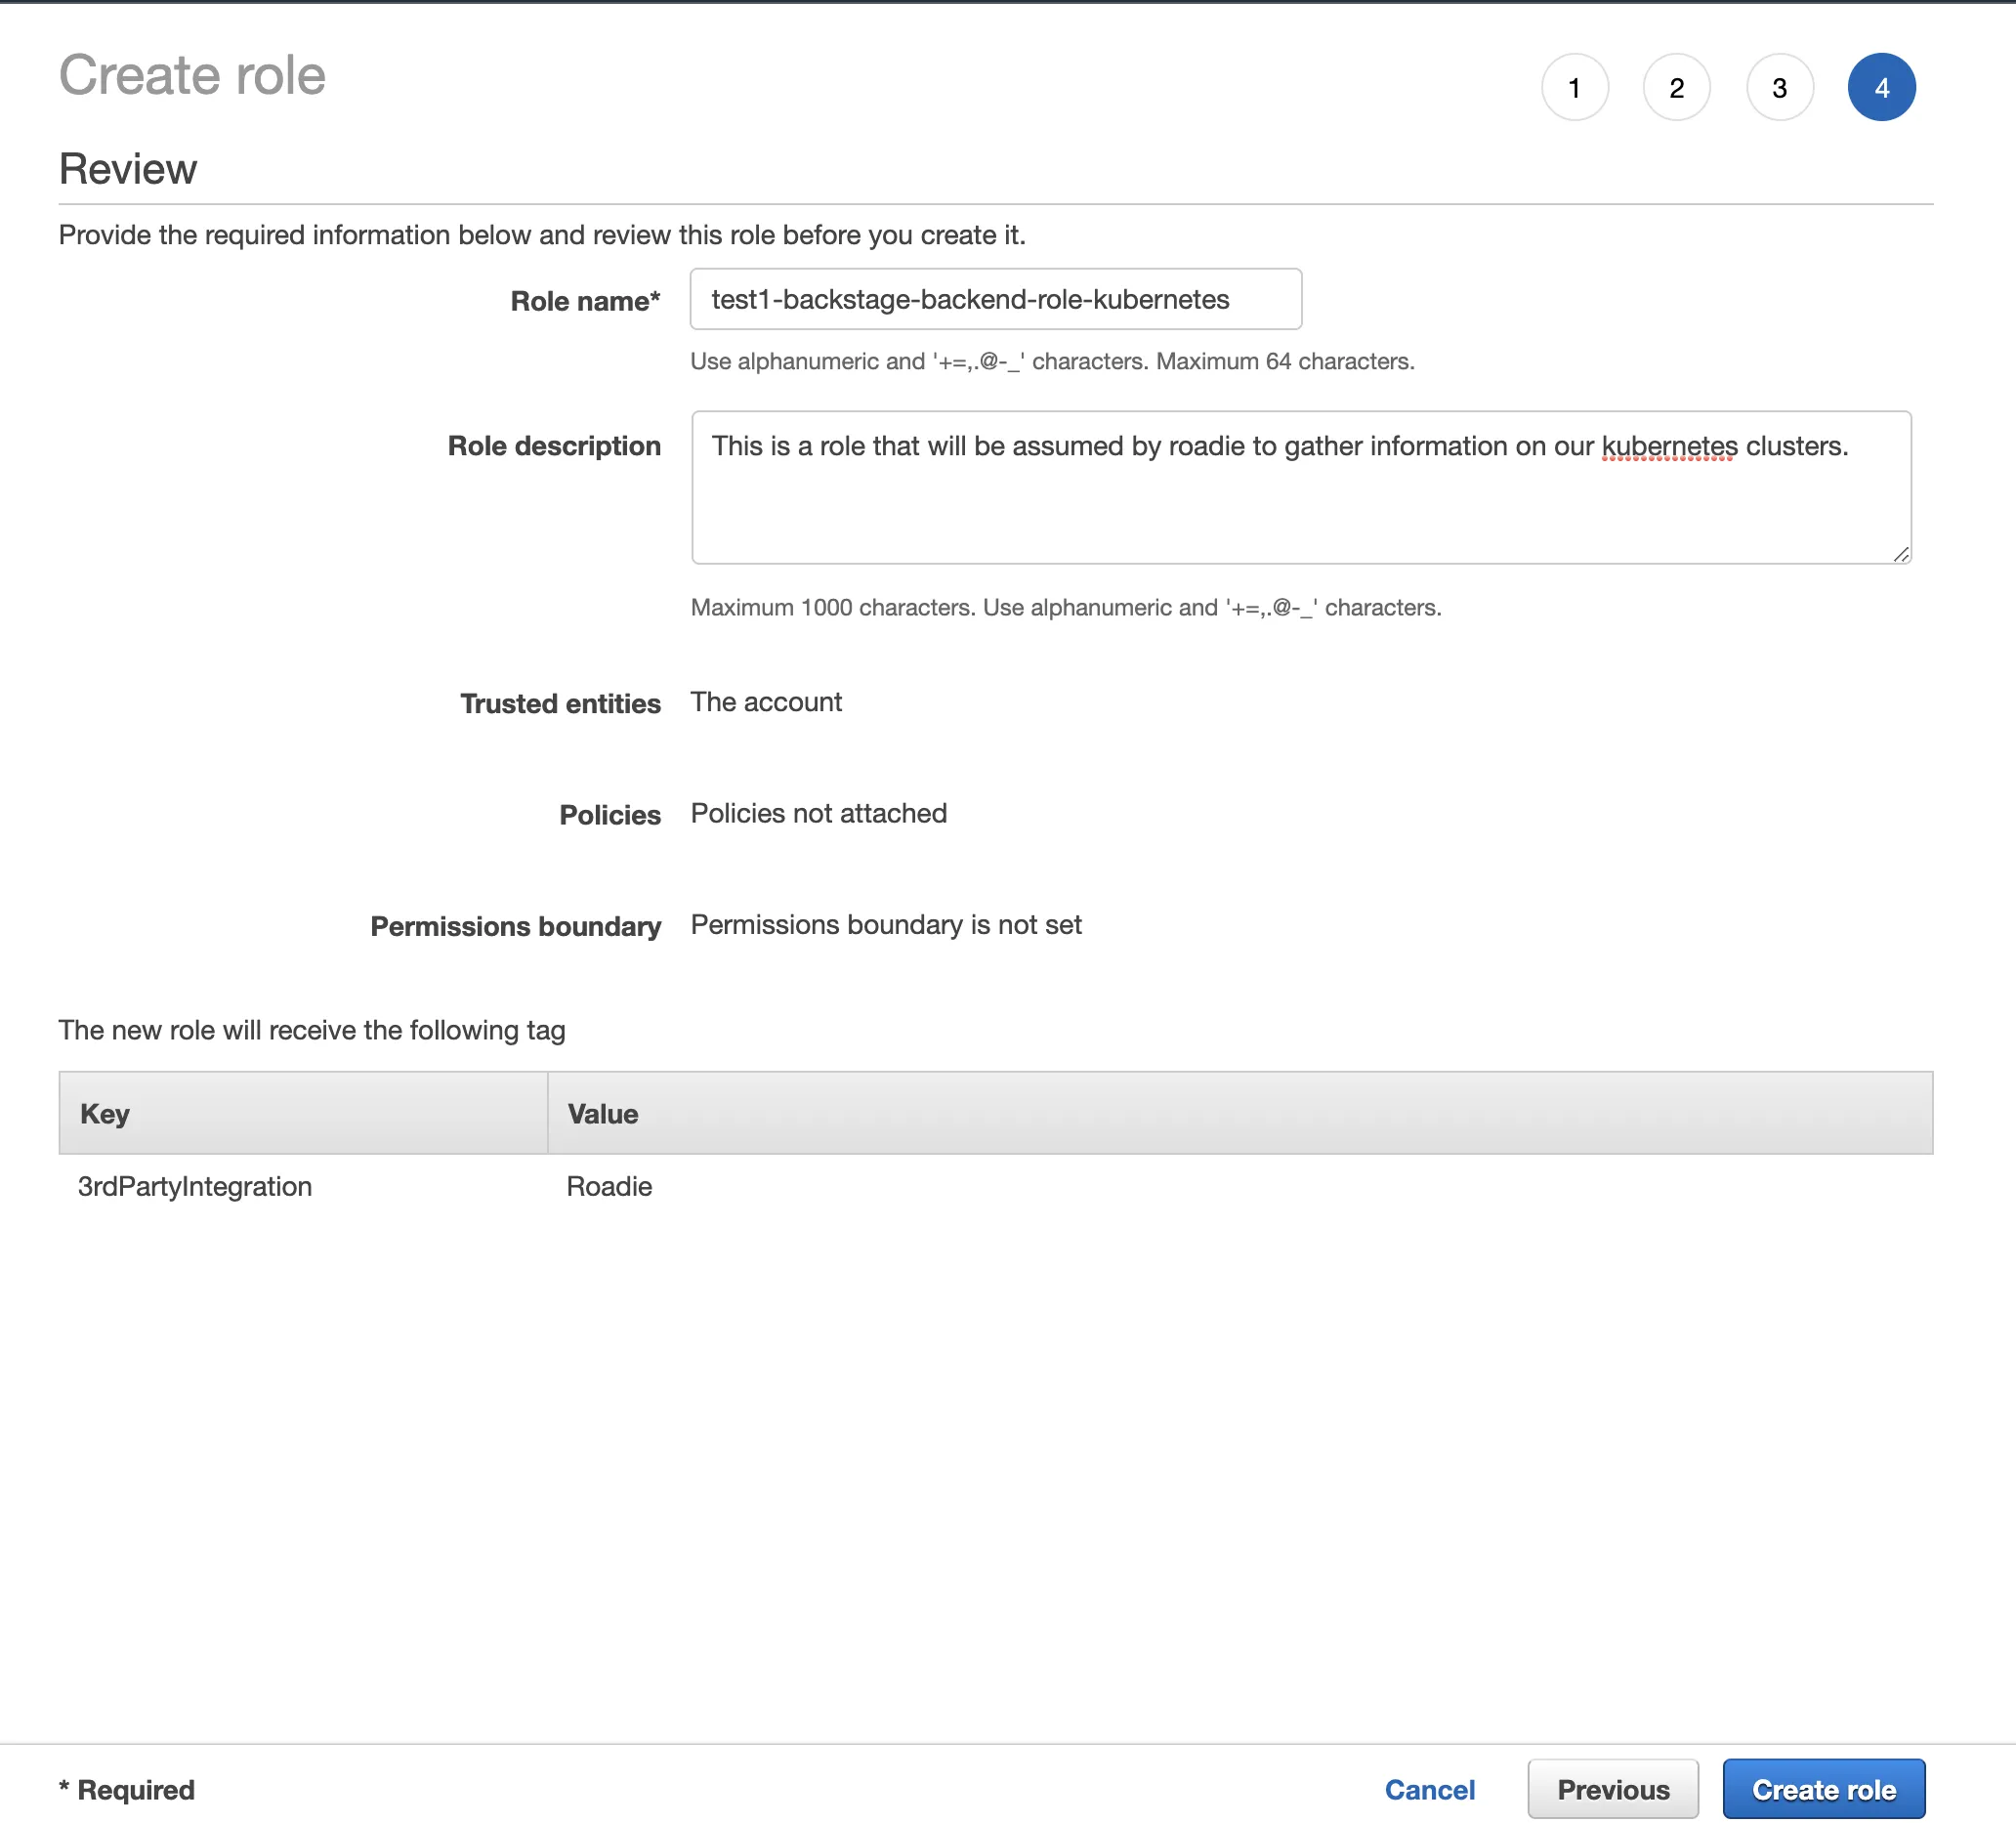Cancel the role creation
The image size is (2016, 1823).
click(x=1430, y=1789)
